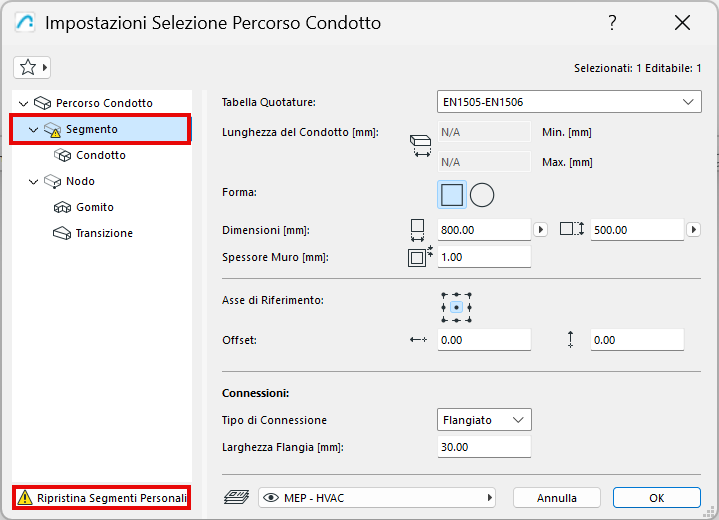Select rectangular duct shape
This screenshot has width=719, height=520.
452,195
